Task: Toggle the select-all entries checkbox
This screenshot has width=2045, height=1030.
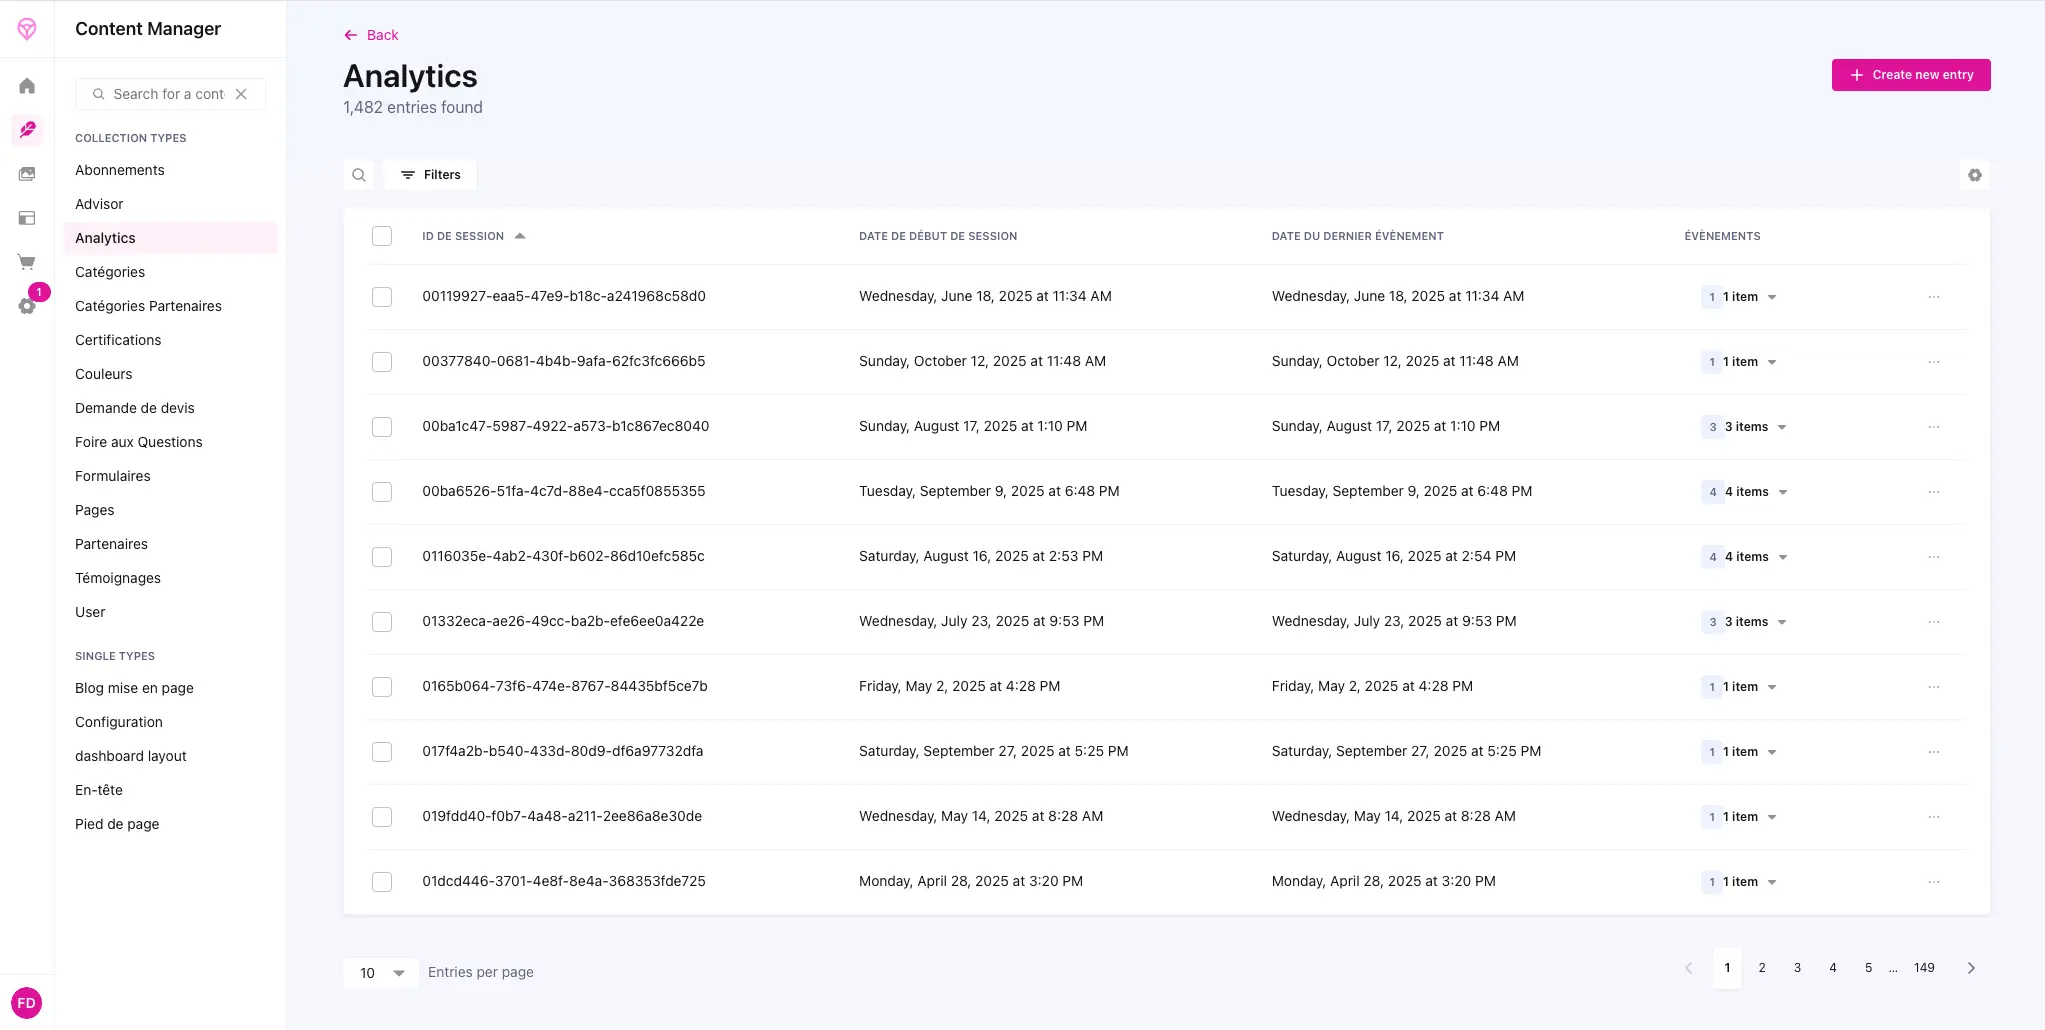Action: pyautogui.click(x=382, y=236)
